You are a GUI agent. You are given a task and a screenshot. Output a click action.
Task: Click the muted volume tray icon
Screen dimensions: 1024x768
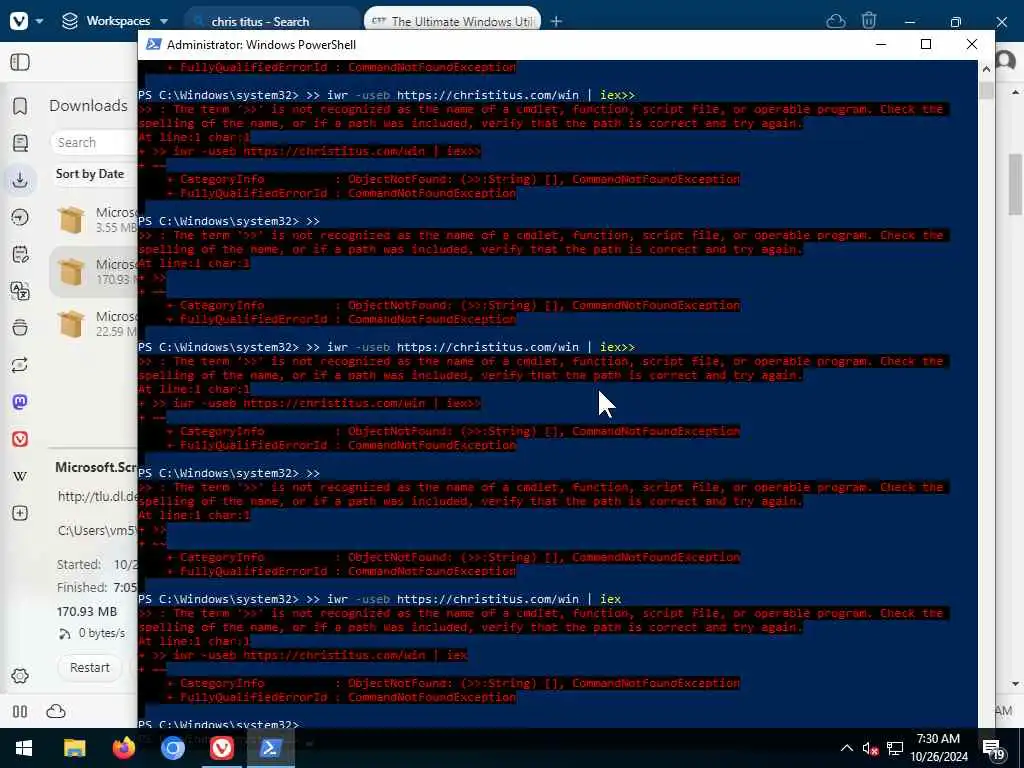(x=871, y=748)
